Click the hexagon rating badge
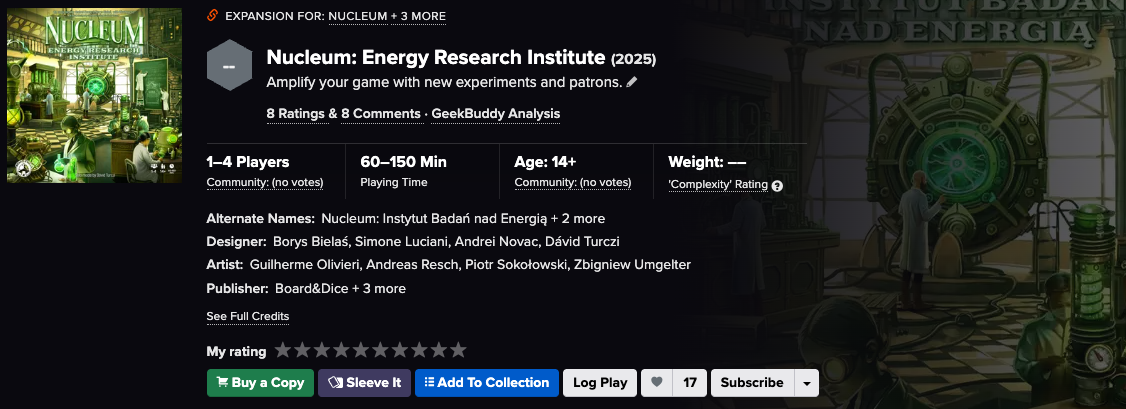Viewport: 1126px width, 409px height. [229, 65]
